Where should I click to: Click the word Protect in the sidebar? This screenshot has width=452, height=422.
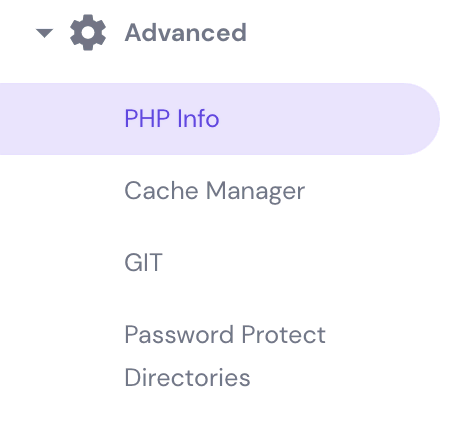coord(284,334)
